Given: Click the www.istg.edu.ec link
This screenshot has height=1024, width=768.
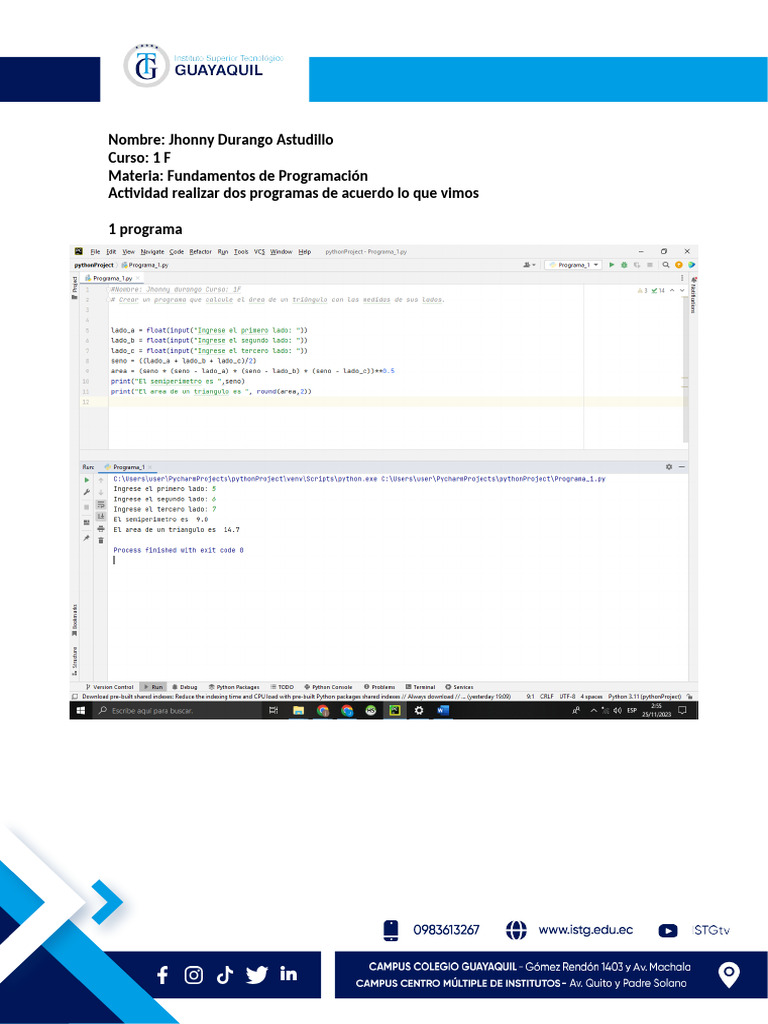Looking at the screenshot, I should click(585, 930).
